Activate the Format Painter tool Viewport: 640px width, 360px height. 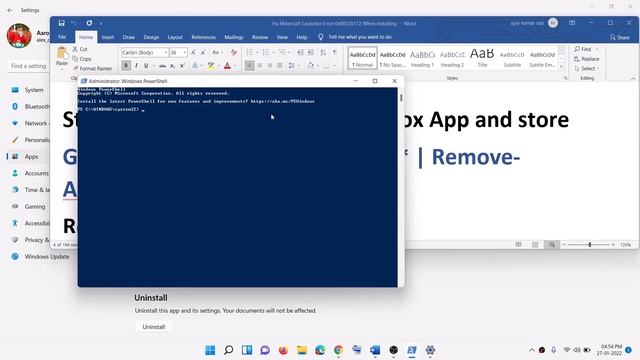click(x=92, y=69)
